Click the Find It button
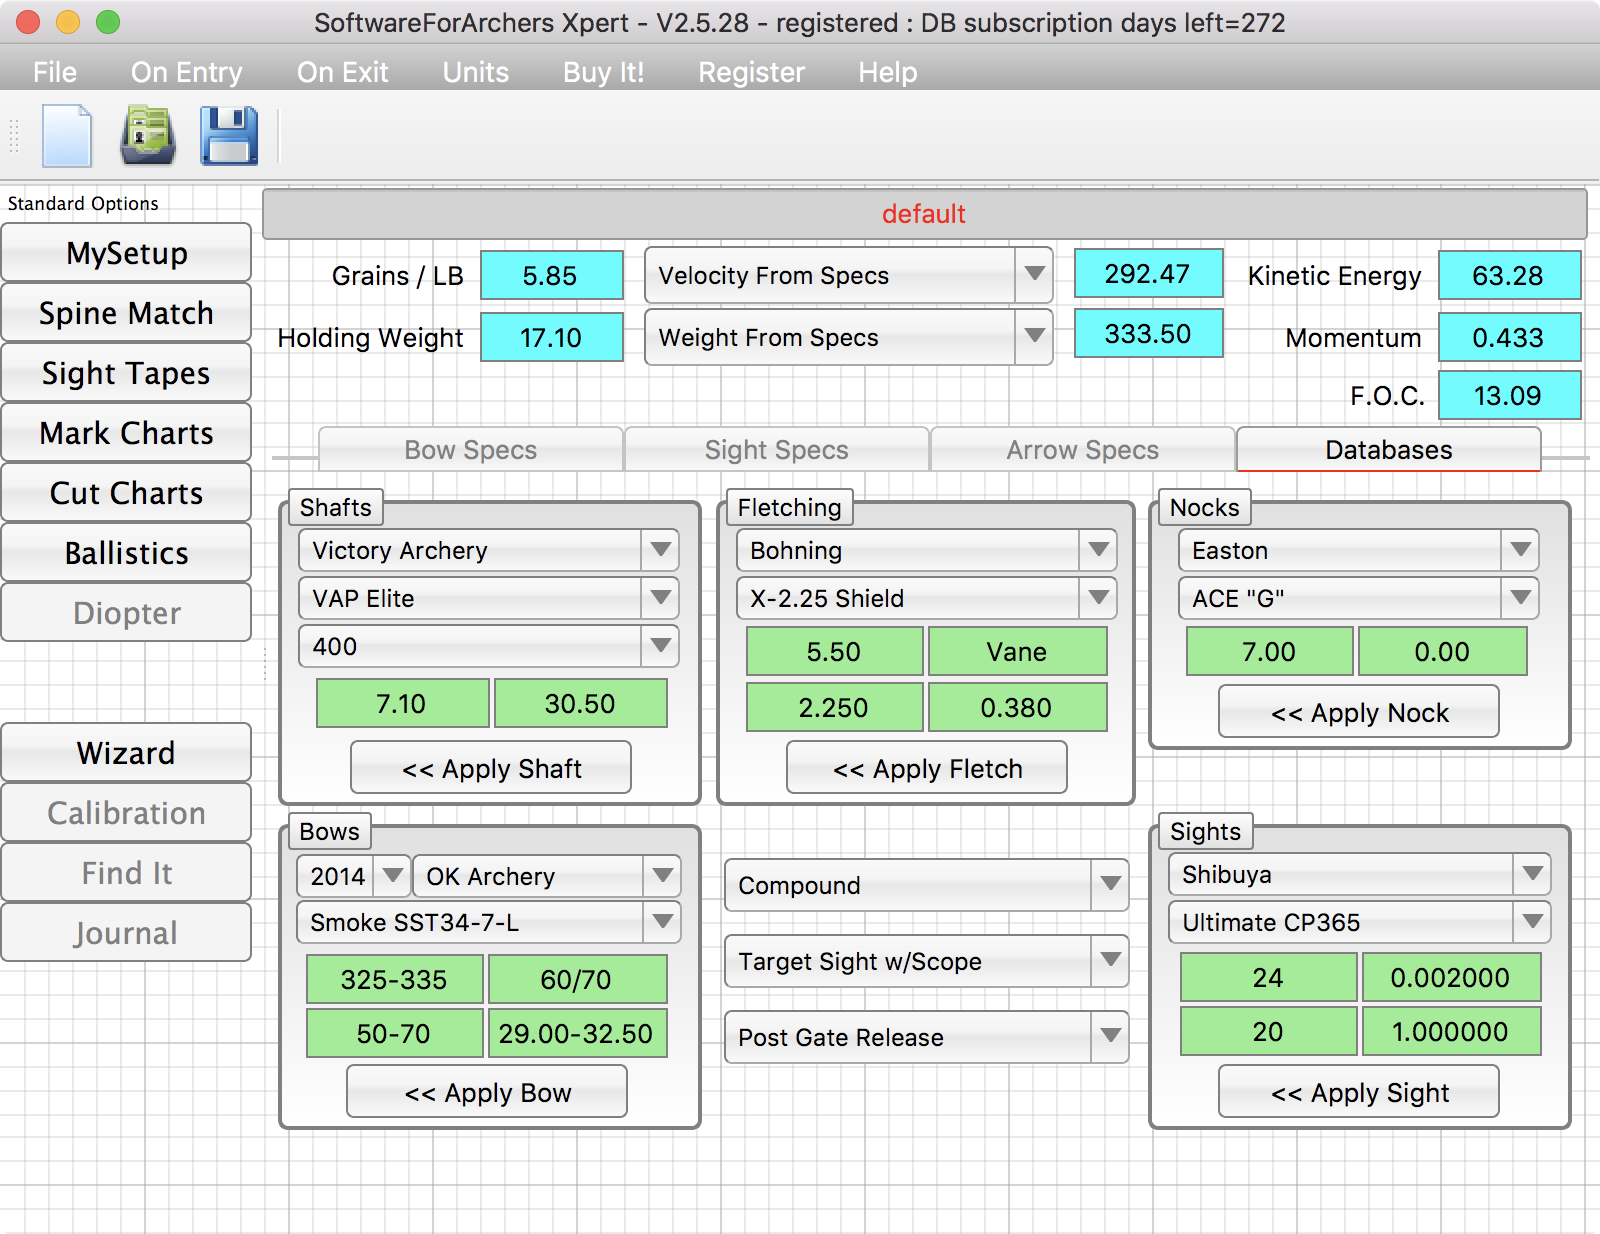 126,873
